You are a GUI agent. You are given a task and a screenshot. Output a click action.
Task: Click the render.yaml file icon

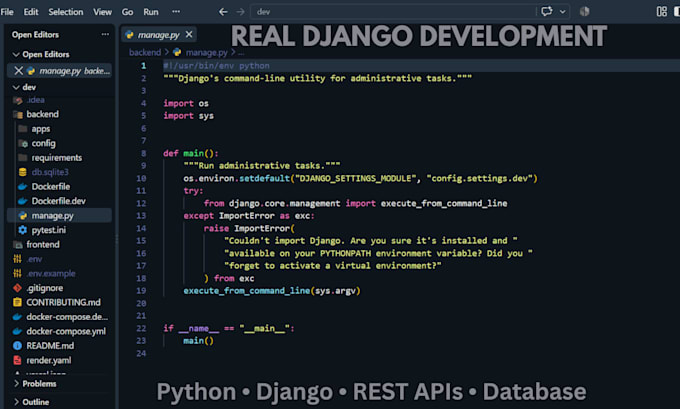[17, 360]
